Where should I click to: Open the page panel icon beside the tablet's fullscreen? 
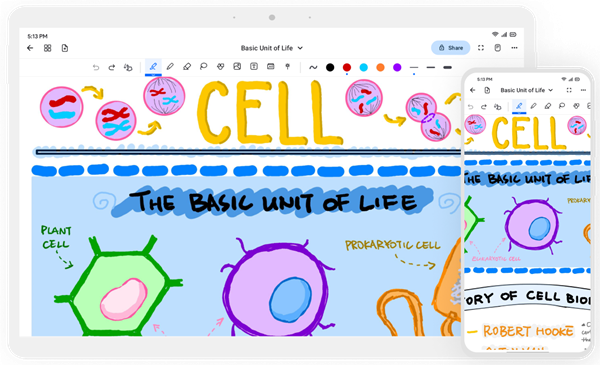[x=497, y=48]
